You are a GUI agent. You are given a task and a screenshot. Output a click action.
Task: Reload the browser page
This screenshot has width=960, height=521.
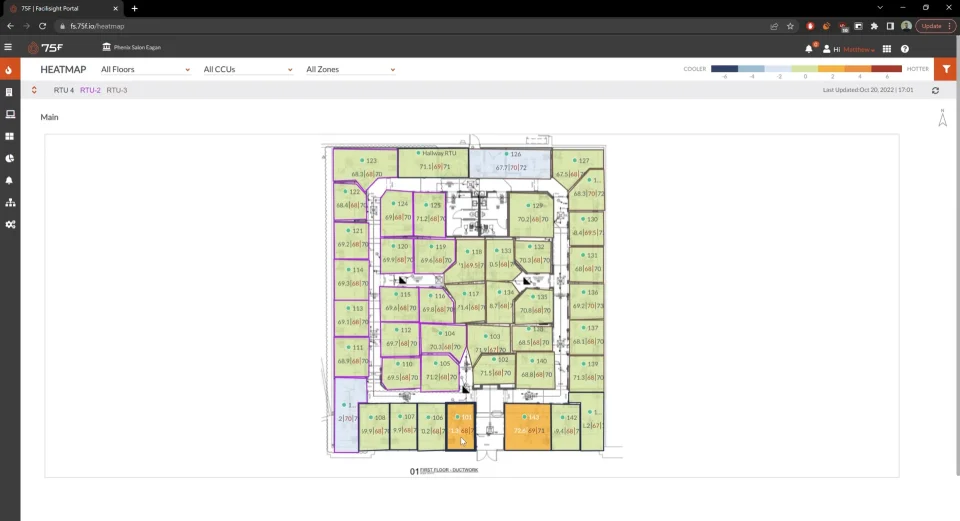pos(42,26)
